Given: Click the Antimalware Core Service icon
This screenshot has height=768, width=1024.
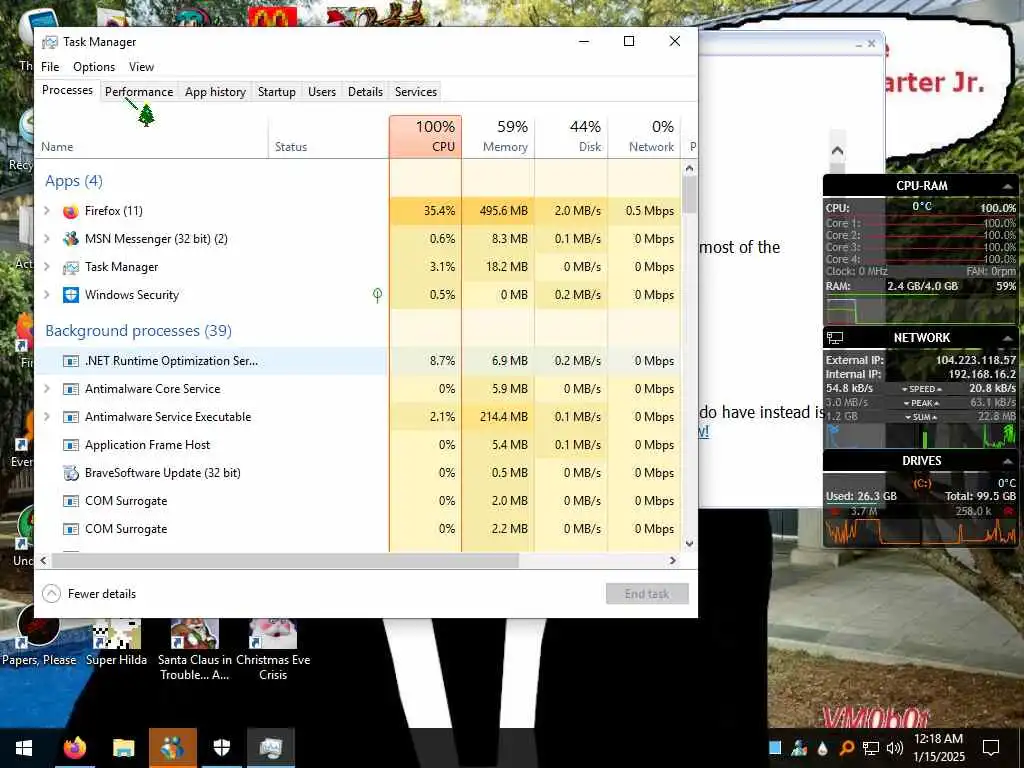Looking at the screenshot, I should 71,389.
